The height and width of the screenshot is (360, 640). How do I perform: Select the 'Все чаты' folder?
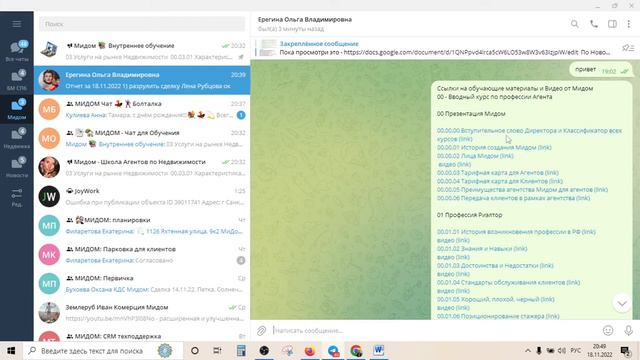(x=17, y=51)
